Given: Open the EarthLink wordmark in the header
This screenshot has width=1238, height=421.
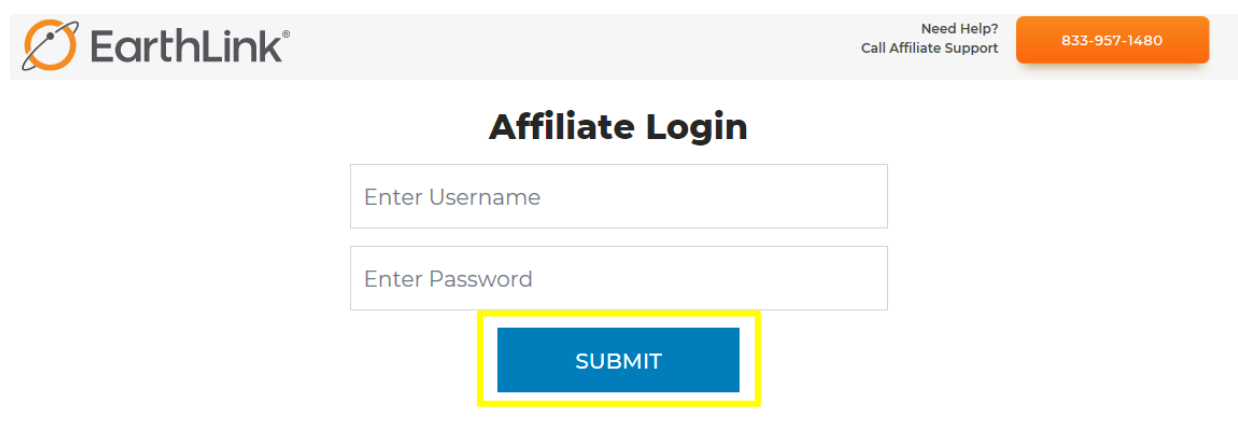Looking at the screenshot, I should pyautogui.click(x=186, y=46).
